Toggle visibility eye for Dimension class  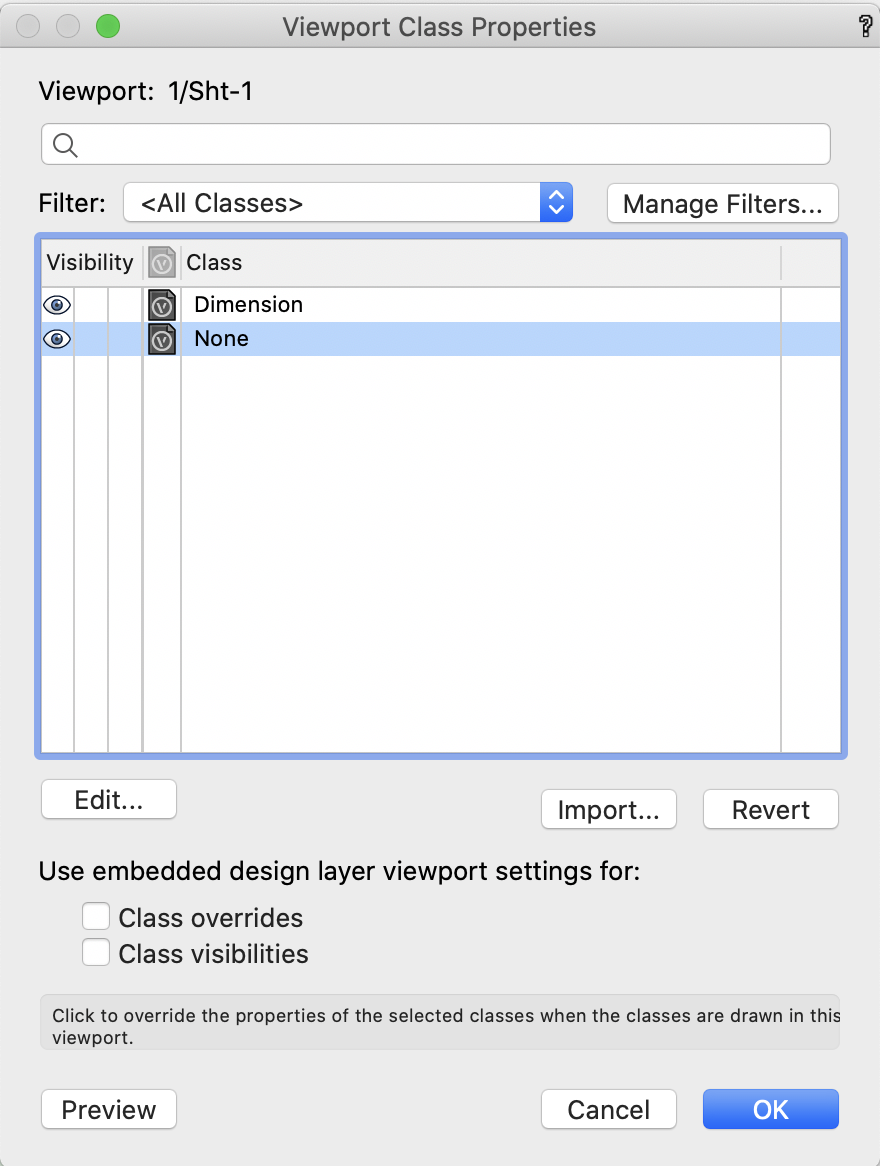[57, 304]
